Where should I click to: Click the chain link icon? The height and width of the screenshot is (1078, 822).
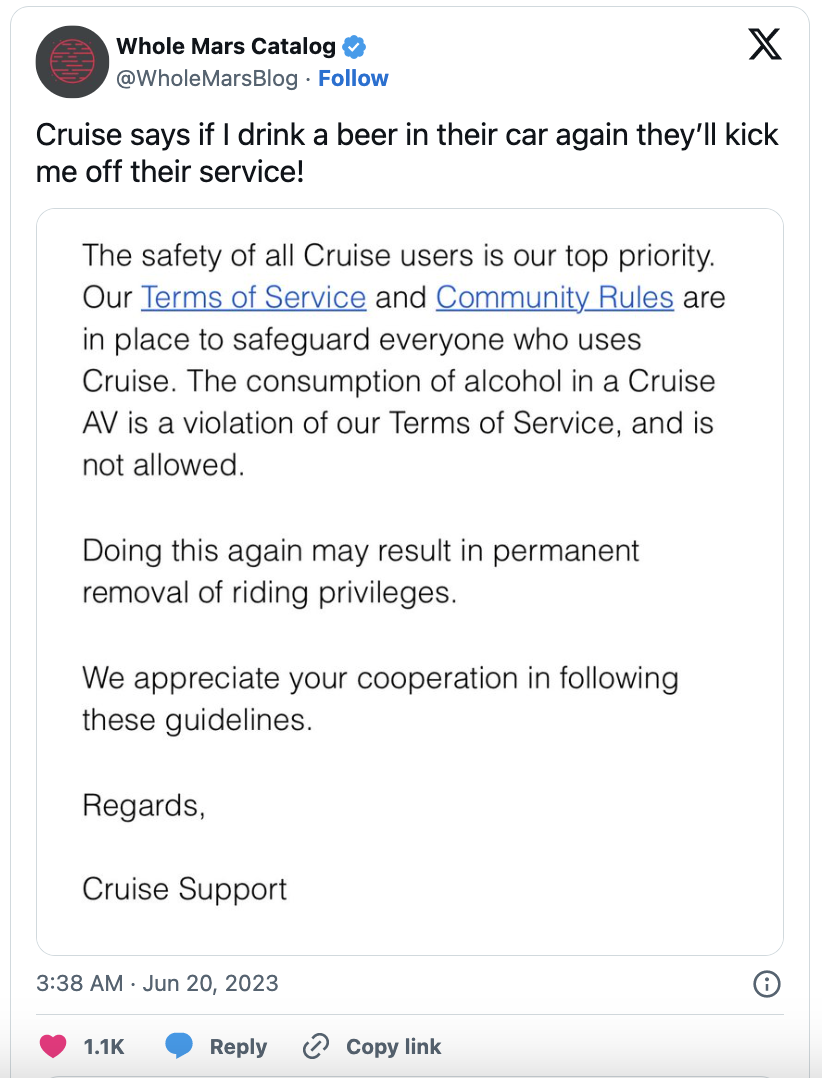click(x=315, y=1046)
